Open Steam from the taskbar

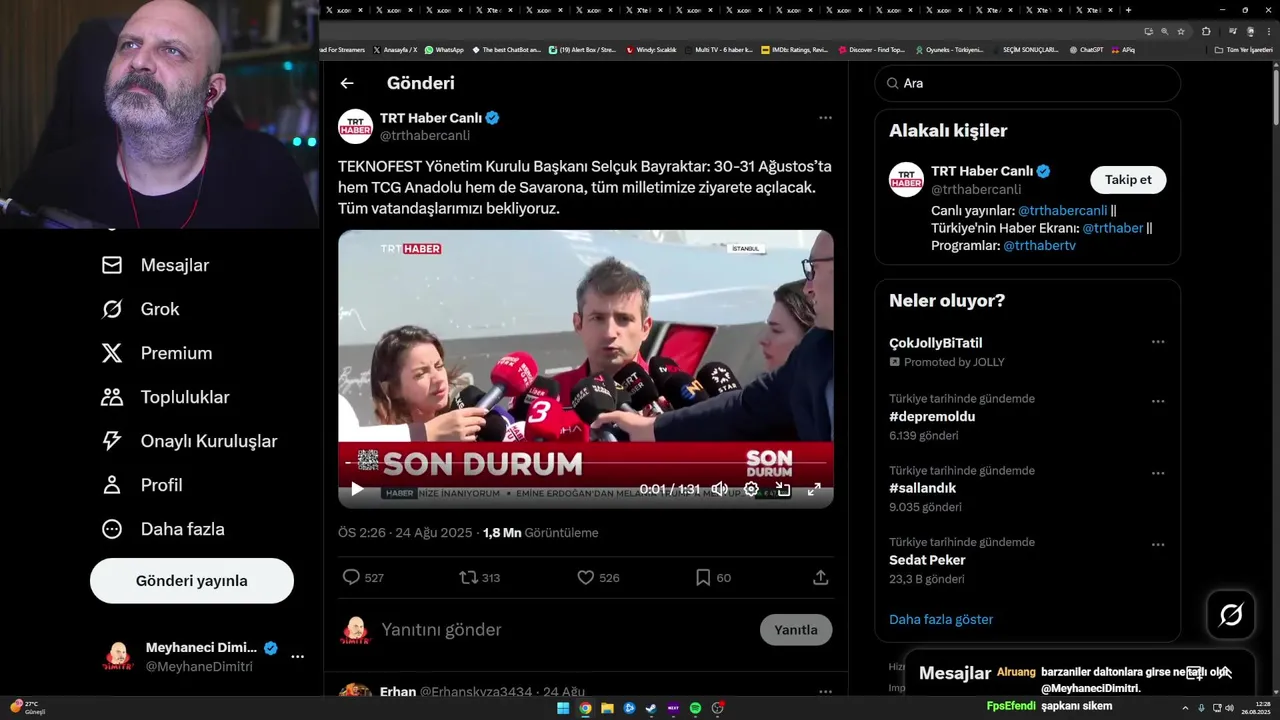pos(651,708)
